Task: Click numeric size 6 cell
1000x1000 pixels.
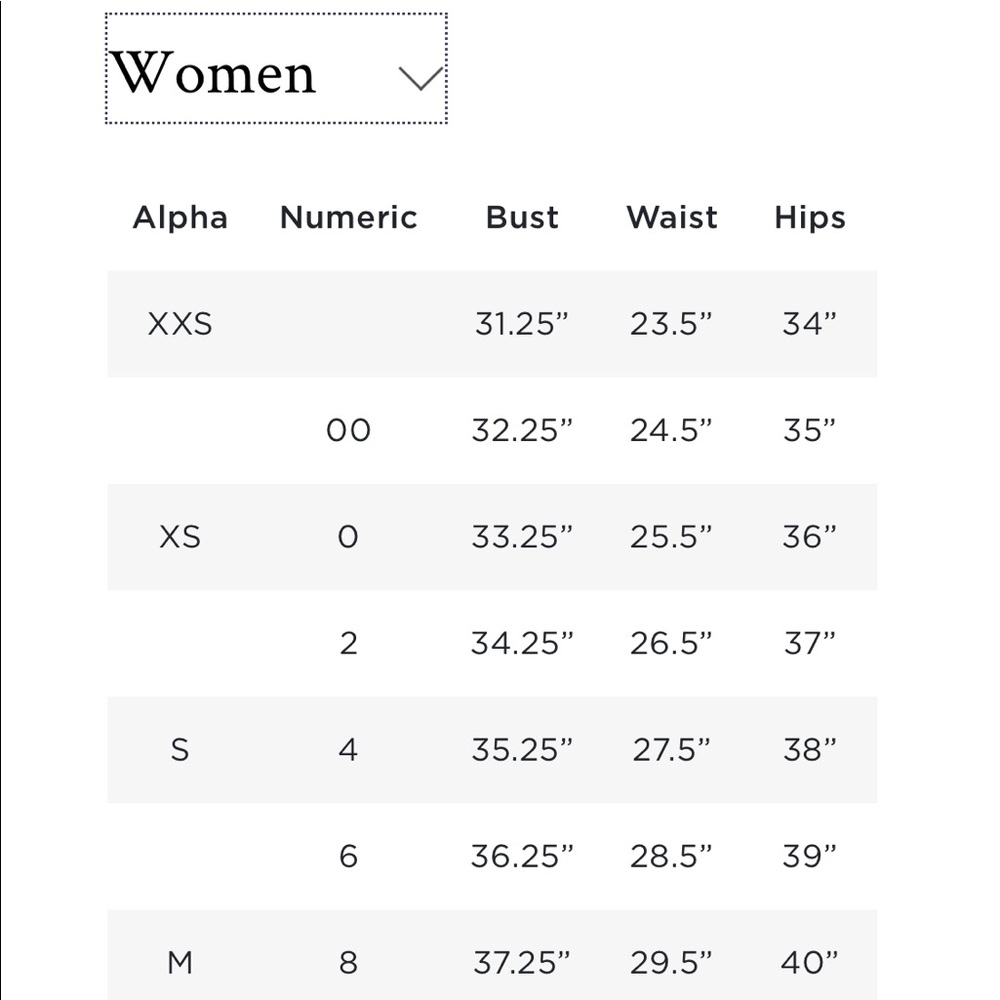Action: coord(348,856)
